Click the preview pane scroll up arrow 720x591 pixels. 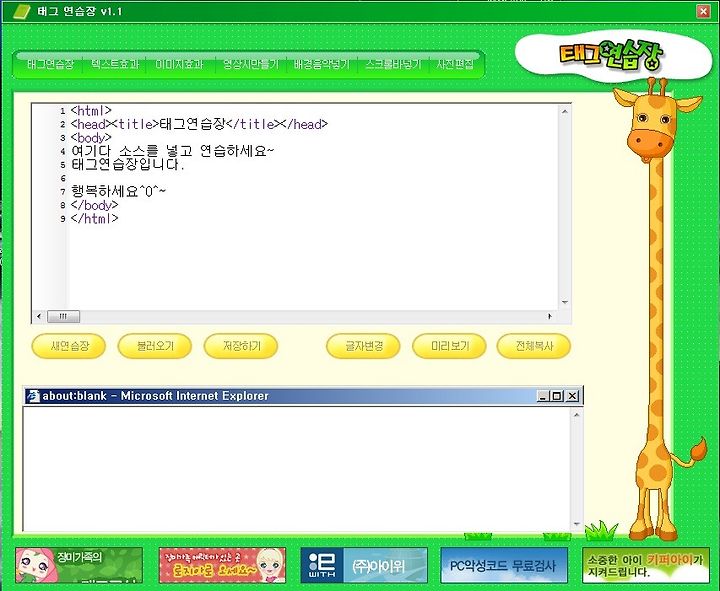[577, 415]
